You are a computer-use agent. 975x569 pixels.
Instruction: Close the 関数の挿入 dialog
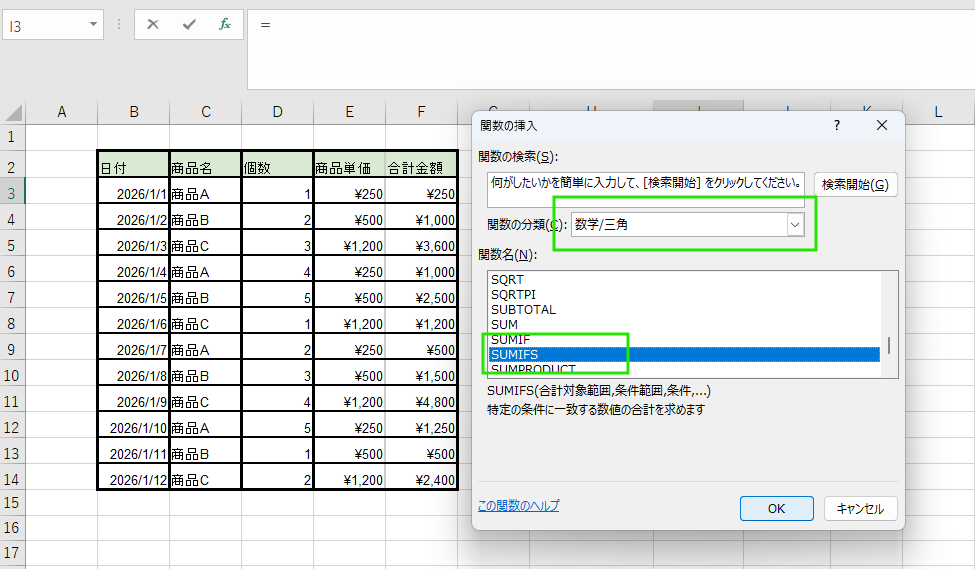[x=881, y=125]
